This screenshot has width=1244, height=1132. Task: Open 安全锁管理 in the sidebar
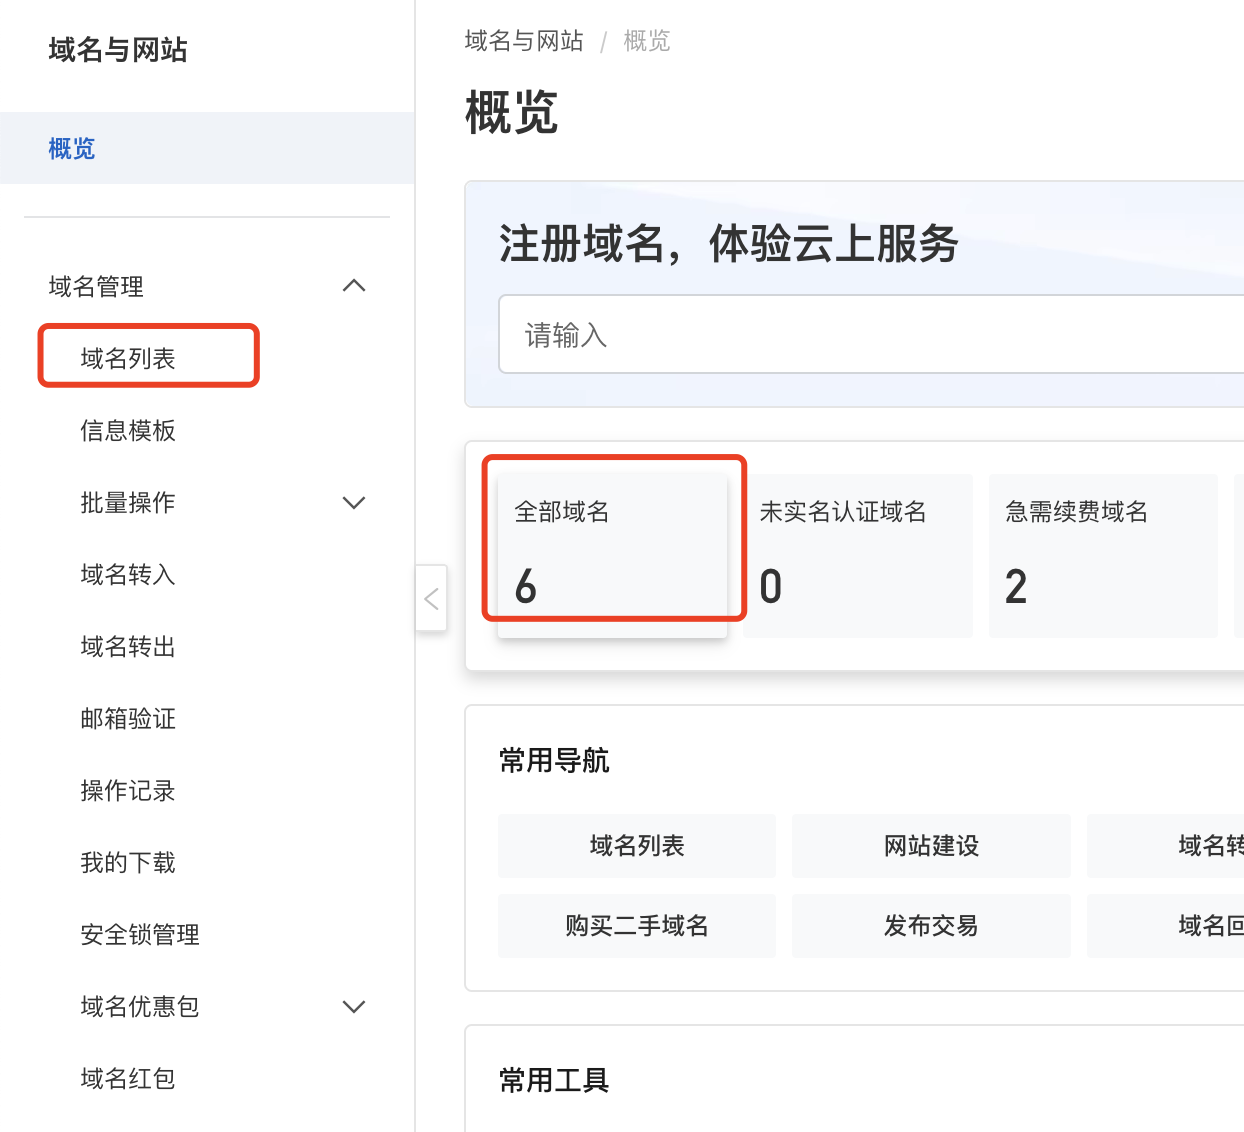[x=140, y=935]
